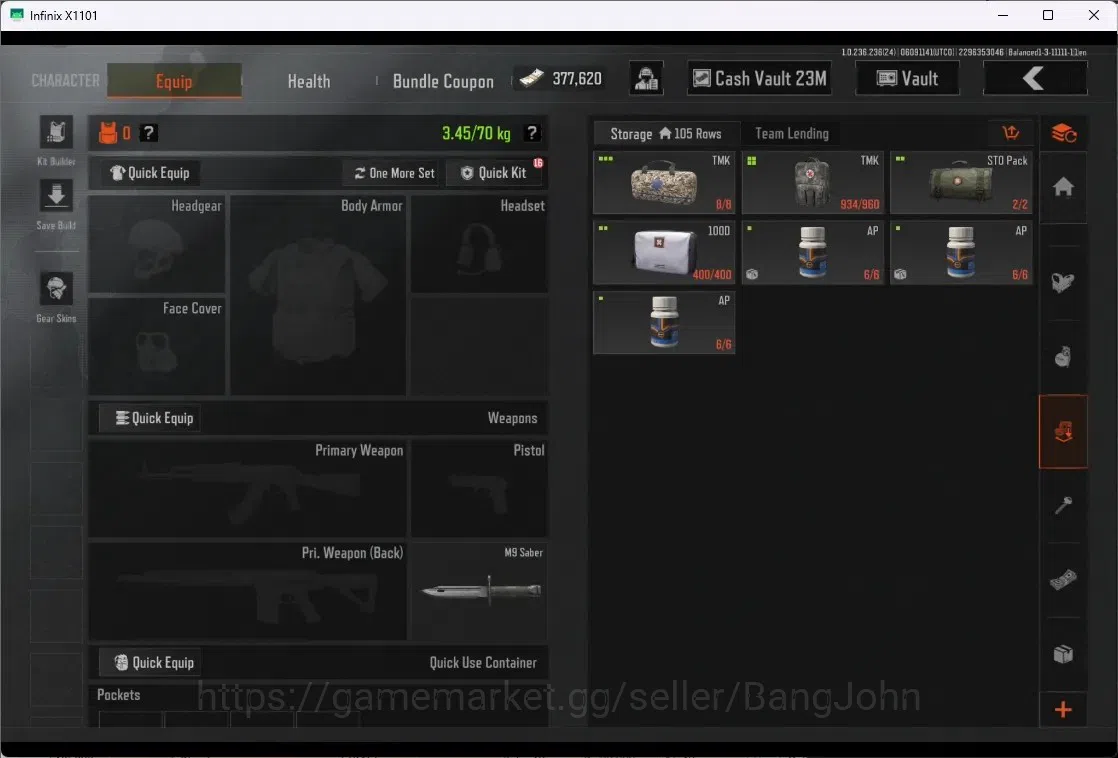Select the empty Face Cover slot
Image resolution: width=1118 pixels, height=758 pixels.
[x=157, y=346]
